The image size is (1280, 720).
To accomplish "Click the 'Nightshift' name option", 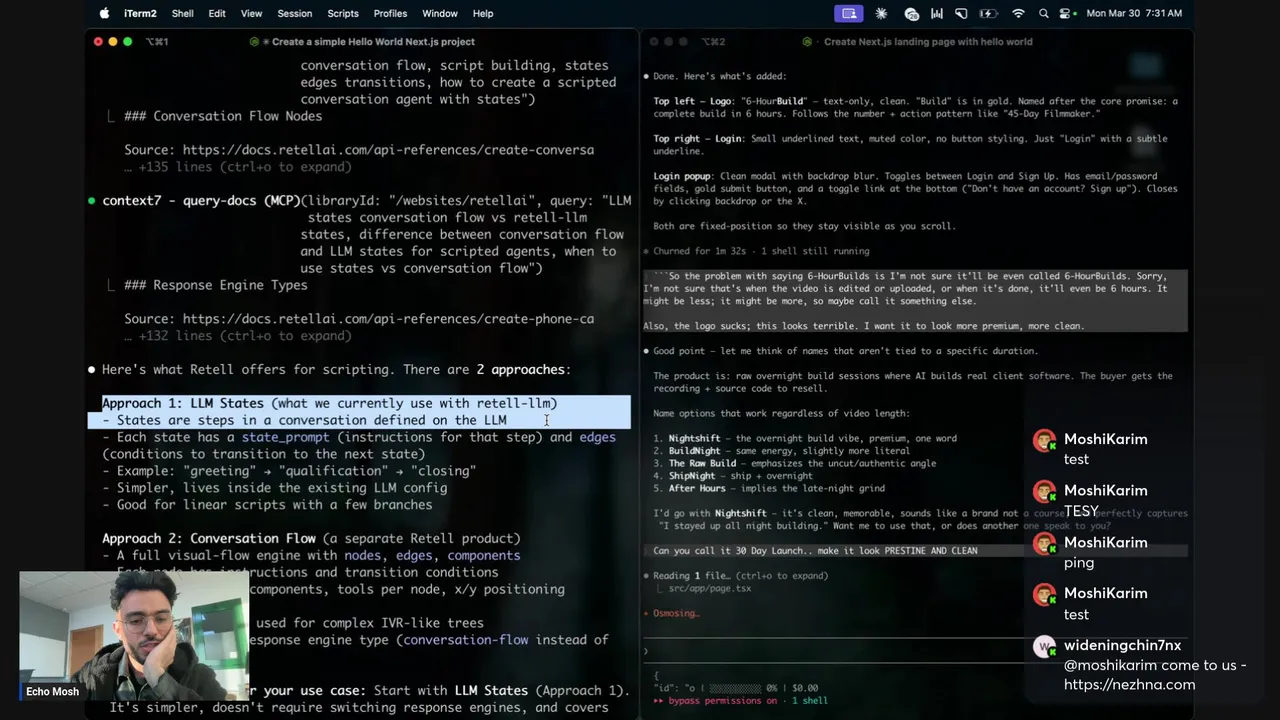I will click(x=696, y=438).
